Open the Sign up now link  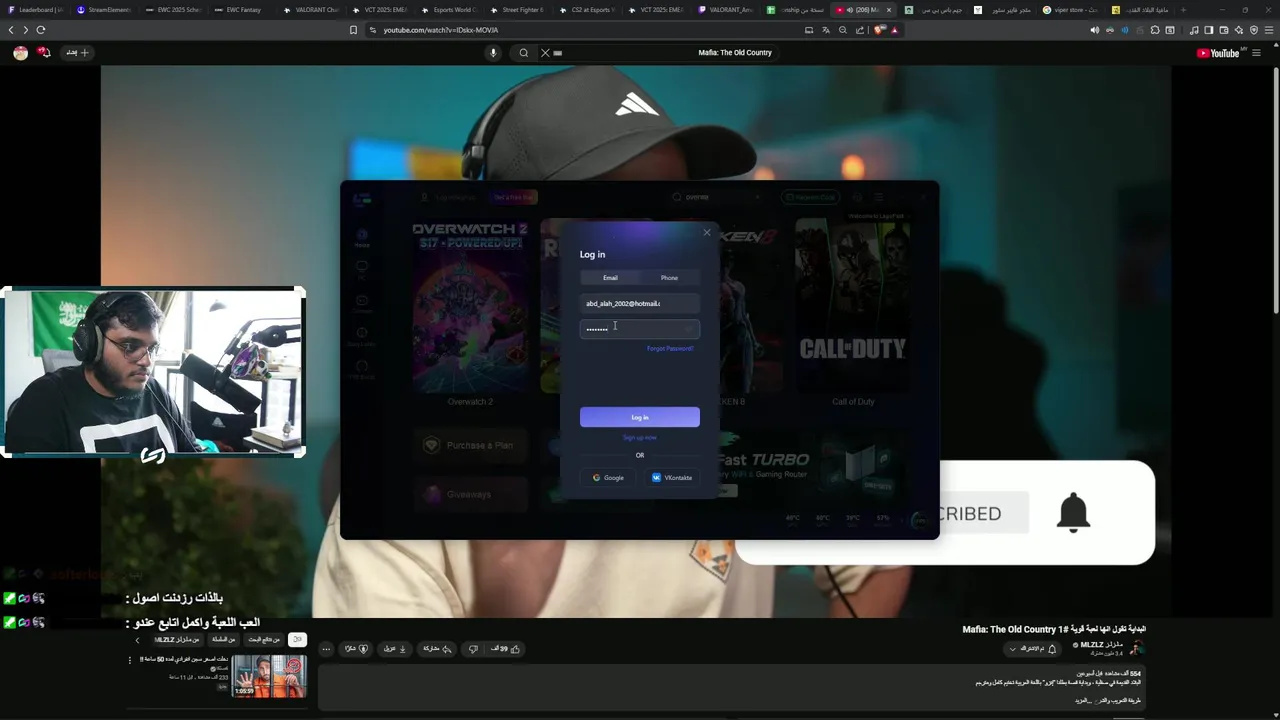coord(640,438)
